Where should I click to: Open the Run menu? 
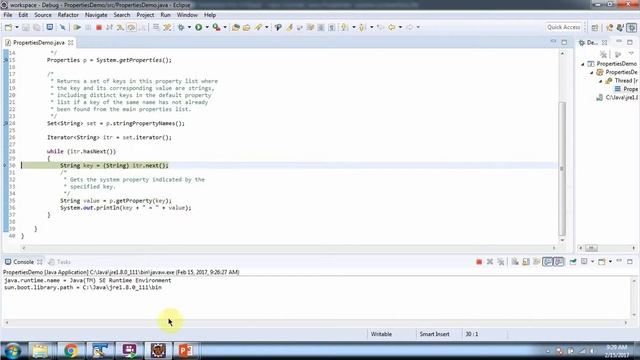tap(165, 15)
